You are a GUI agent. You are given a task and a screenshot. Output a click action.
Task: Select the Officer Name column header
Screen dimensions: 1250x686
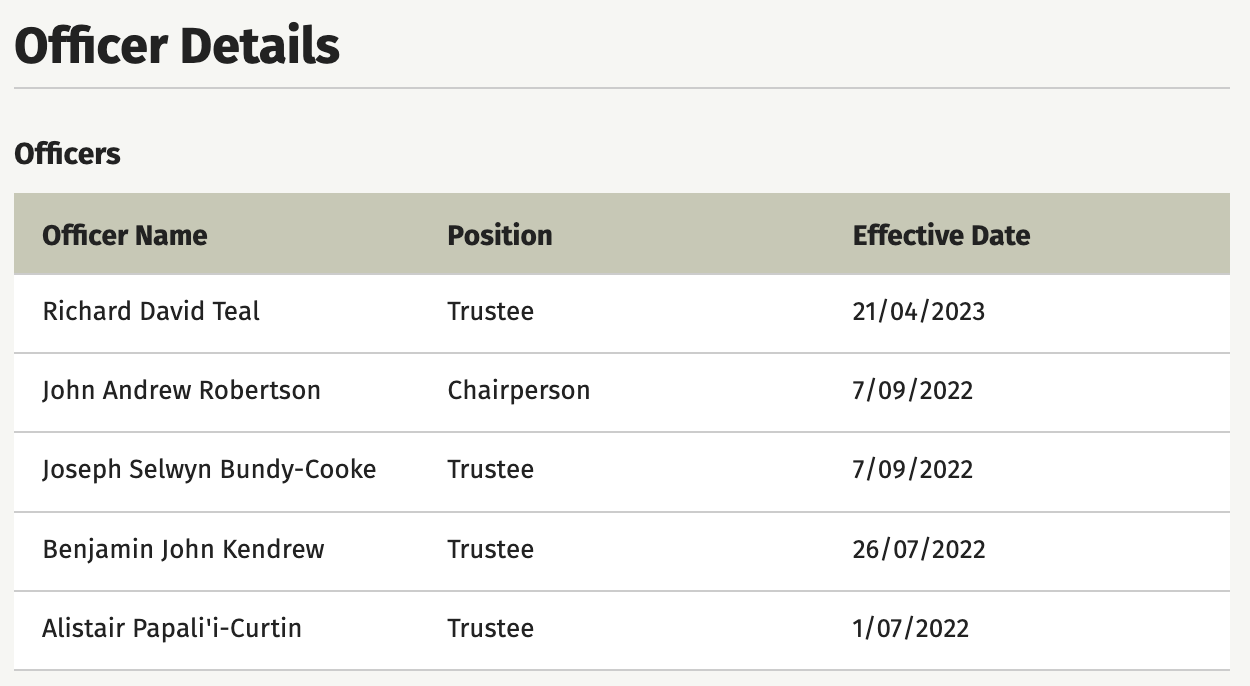pyautogui.click(x=125, y=235)
